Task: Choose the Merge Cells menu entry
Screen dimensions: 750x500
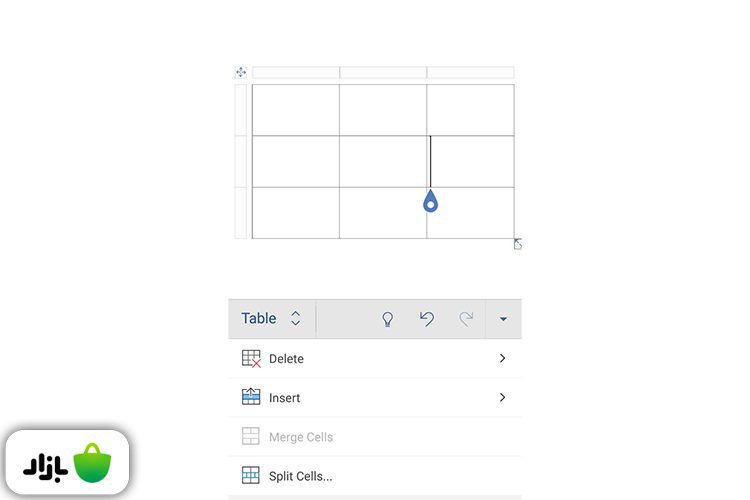Action: coord(301,437)
